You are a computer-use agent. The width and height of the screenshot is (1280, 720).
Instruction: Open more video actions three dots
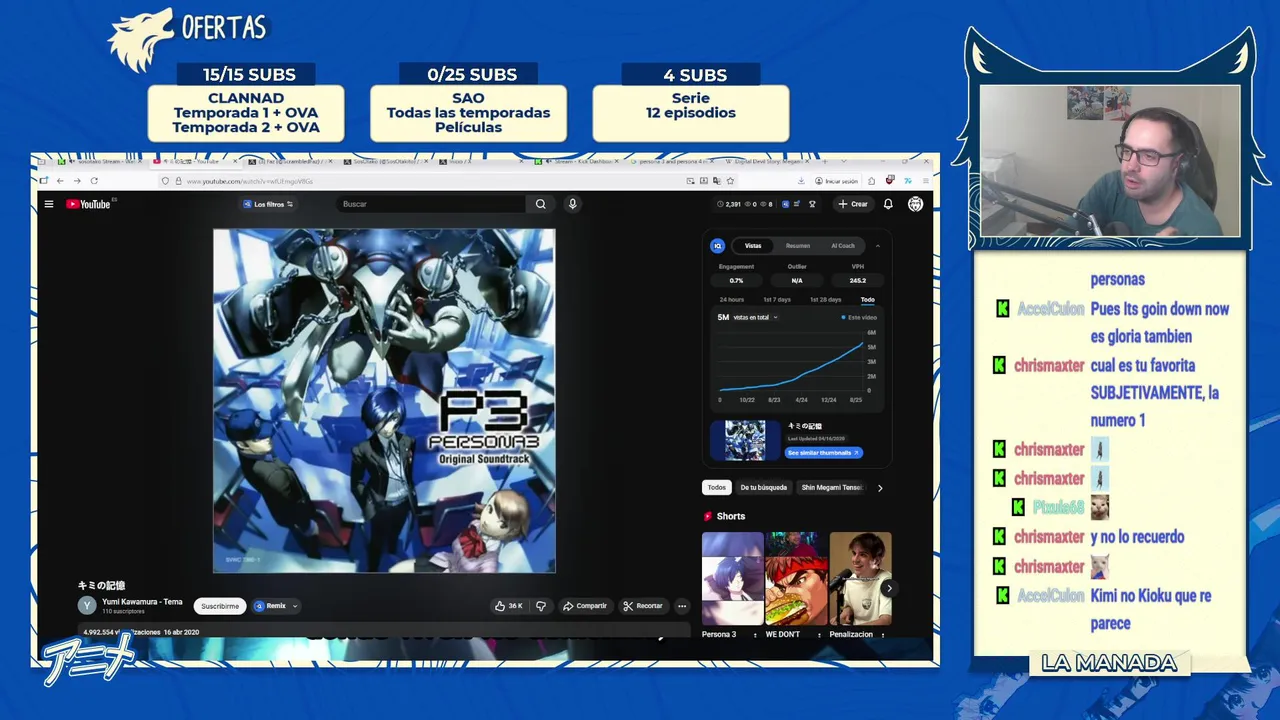(682, 606)
